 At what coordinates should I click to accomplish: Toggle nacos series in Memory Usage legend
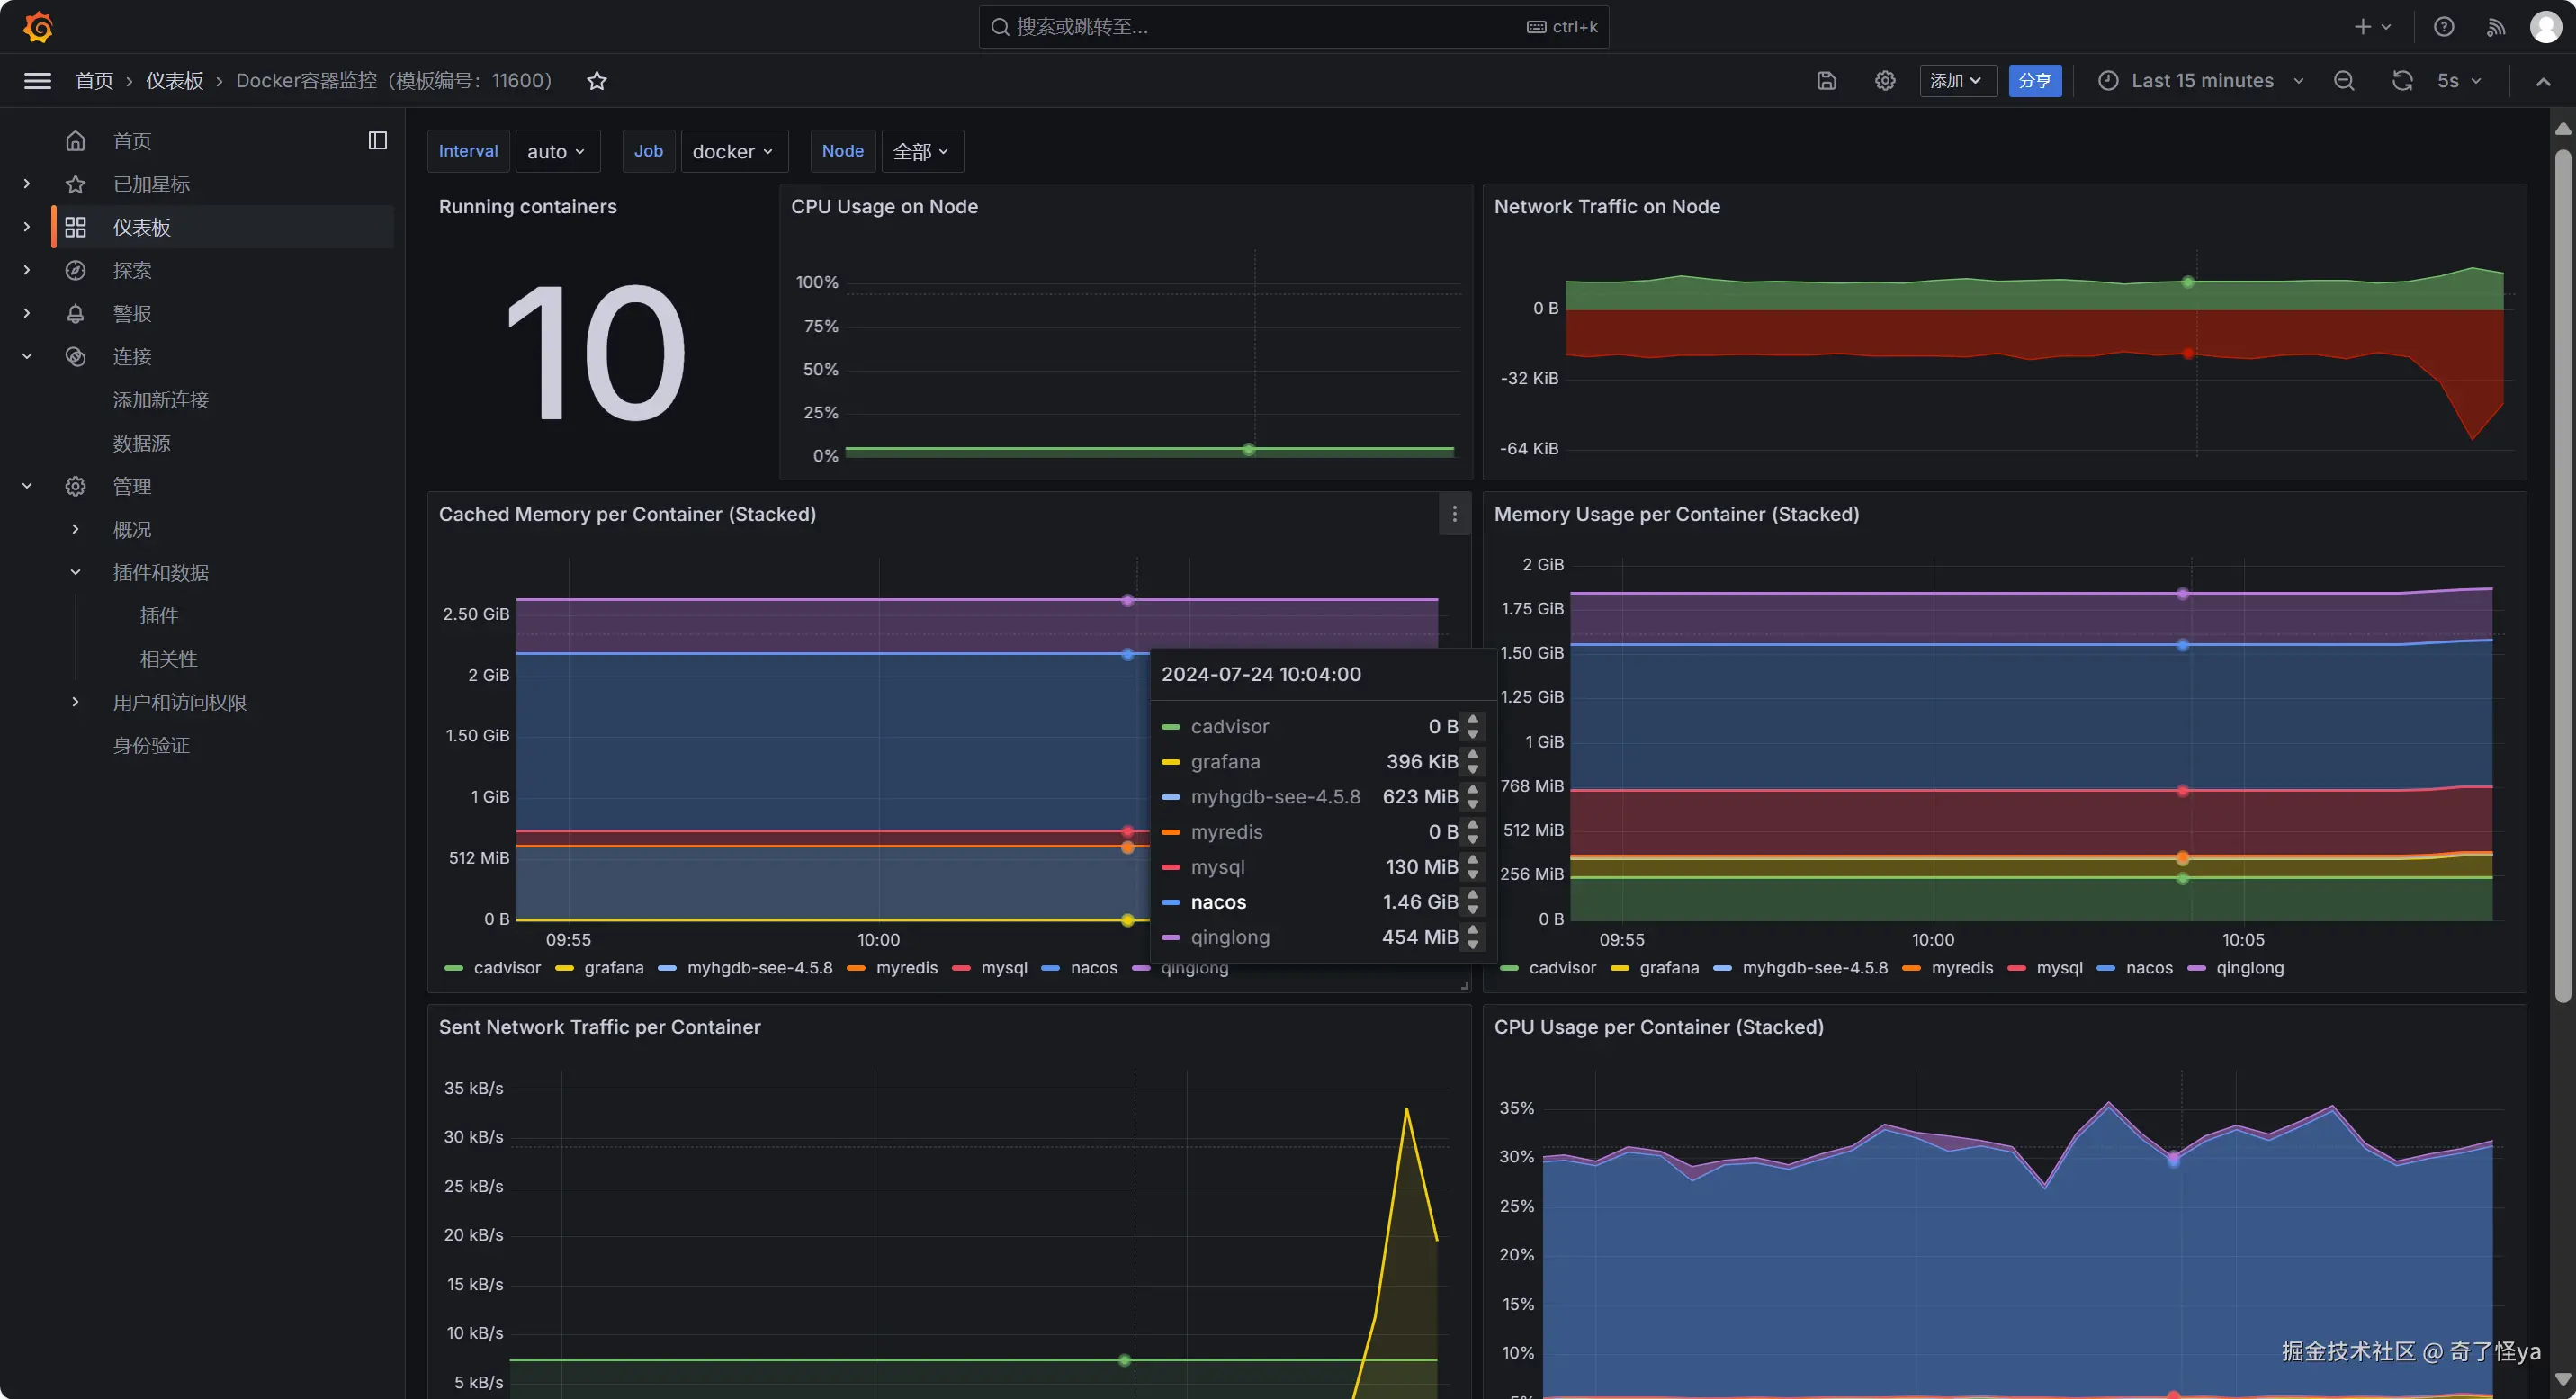point(2148,968)
